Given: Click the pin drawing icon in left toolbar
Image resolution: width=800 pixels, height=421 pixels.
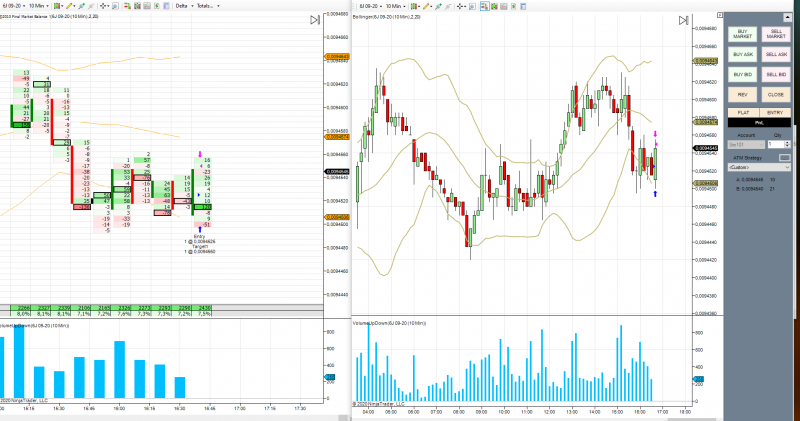Looking at the screenshot, I should pyautogui.click(x=82, y=6).
